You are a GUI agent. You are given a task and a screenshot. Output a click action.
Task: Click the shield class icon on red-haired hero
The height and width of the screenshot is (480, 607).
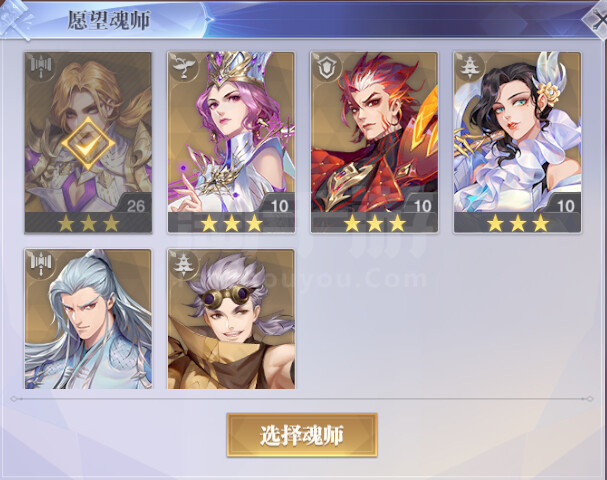(x=326, y=67)
